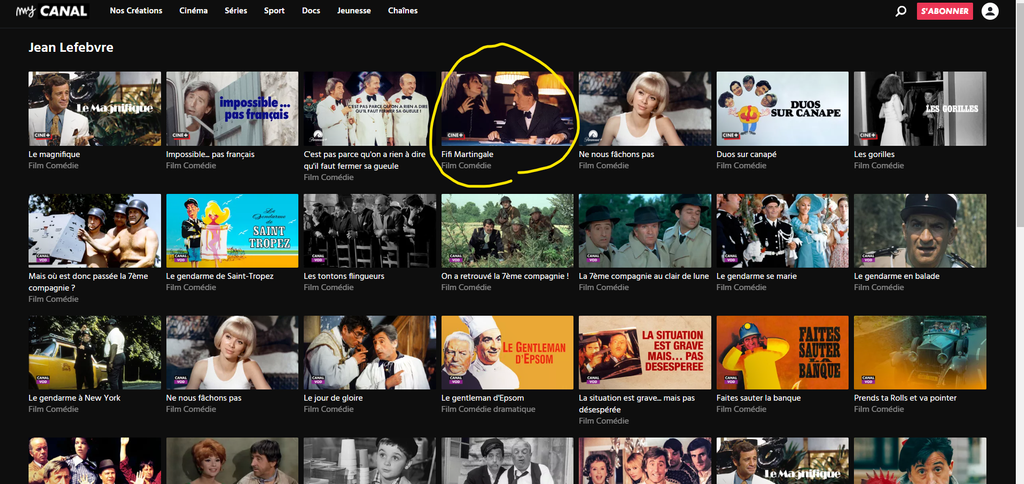This screenshot has height=484, width=1024.
Task: Open Le gendarme se marie thumbnail
Action: click(782, 231)
